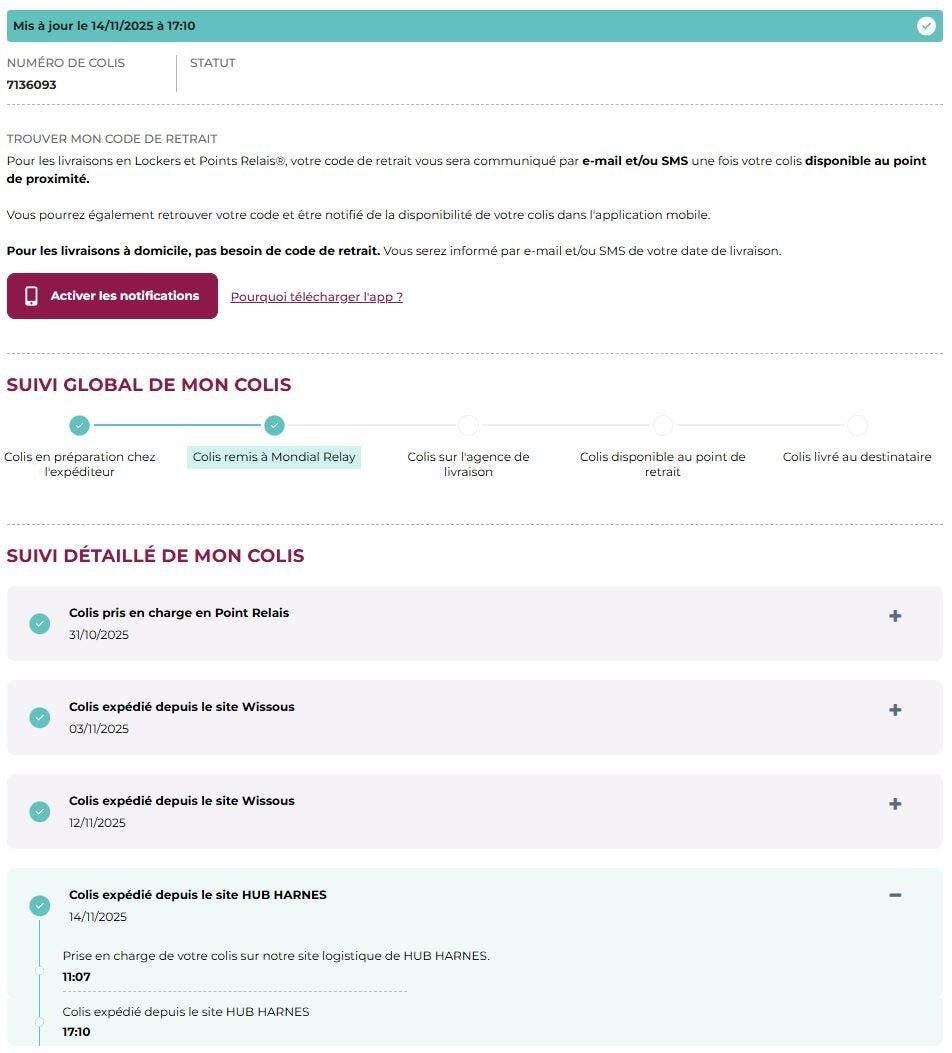Expand the 03/11/2025 Wissous shipment entry

tap(895, 710)
